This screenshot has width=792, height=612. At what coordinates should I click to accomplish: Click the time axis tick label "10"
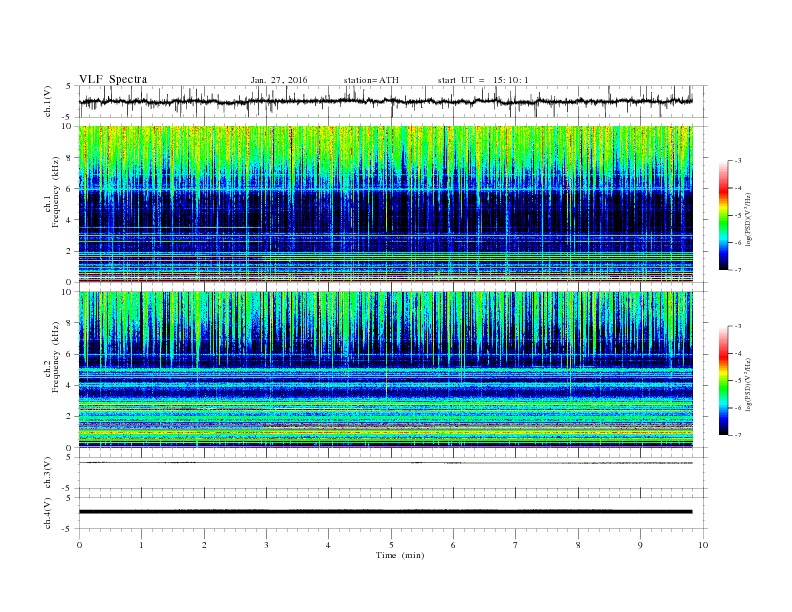coord(703,545)
